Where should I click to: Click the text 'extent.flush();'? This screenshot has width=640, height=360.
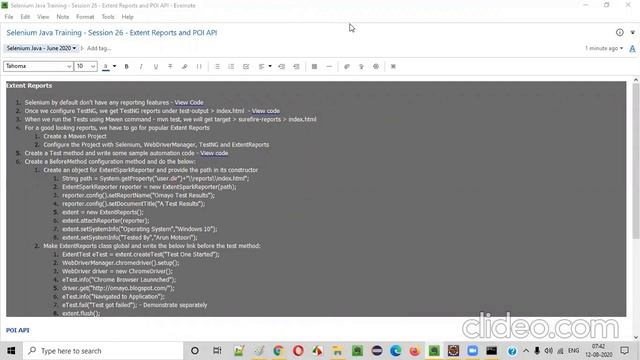click(x=81, y=313)
